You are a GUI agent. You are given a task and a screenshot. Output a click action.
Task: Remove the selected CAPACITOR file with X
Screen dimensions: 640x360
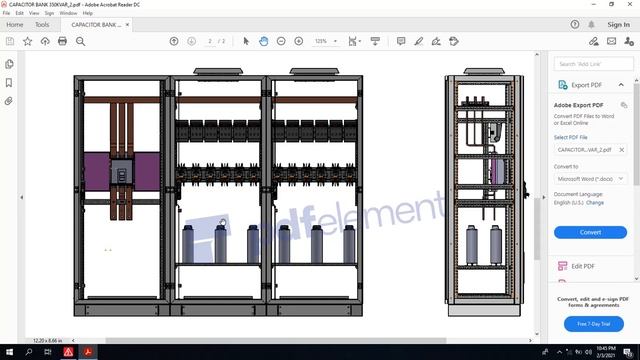point(621,150)
